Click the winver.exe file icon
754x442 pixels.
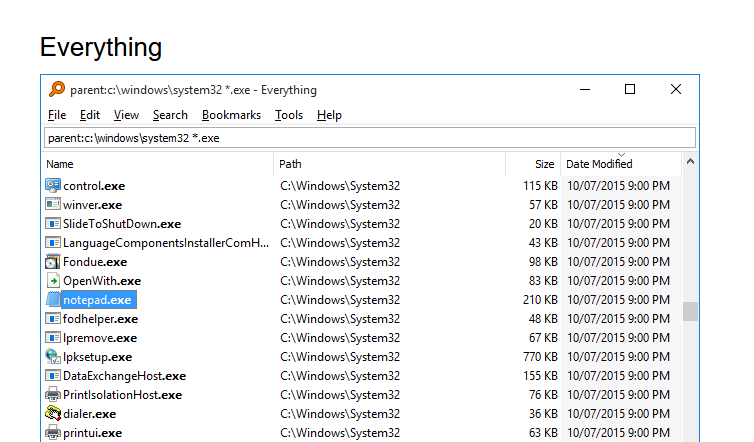click(53, 204)
